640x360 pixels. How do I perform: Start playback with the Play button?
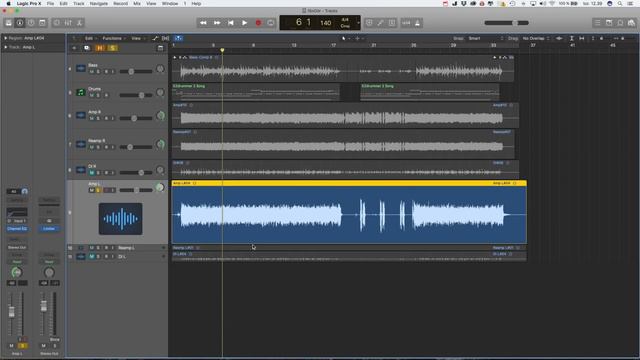(244, 23)
